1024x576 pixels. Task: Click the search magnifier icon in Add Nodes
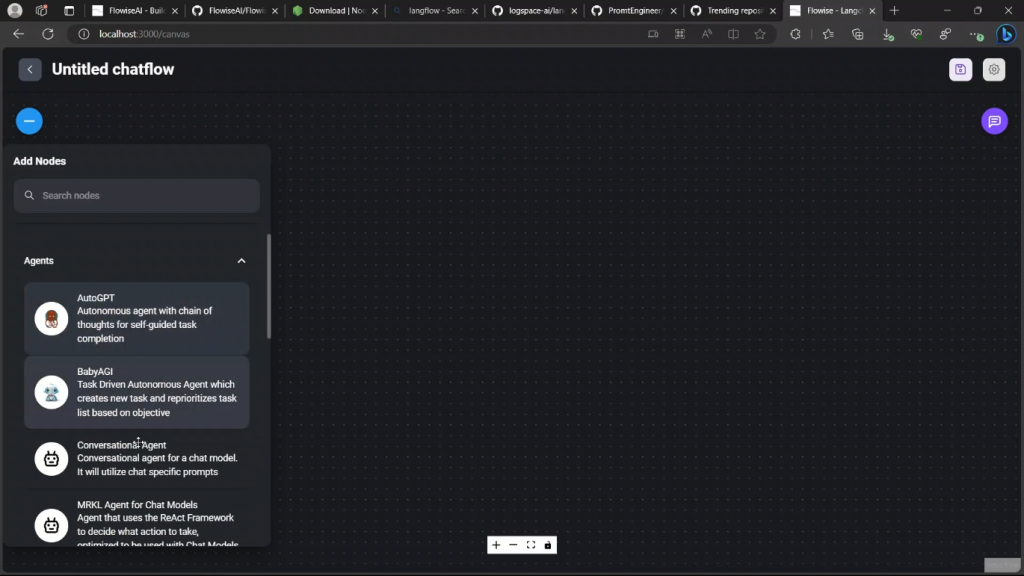[x=29, y=195]
